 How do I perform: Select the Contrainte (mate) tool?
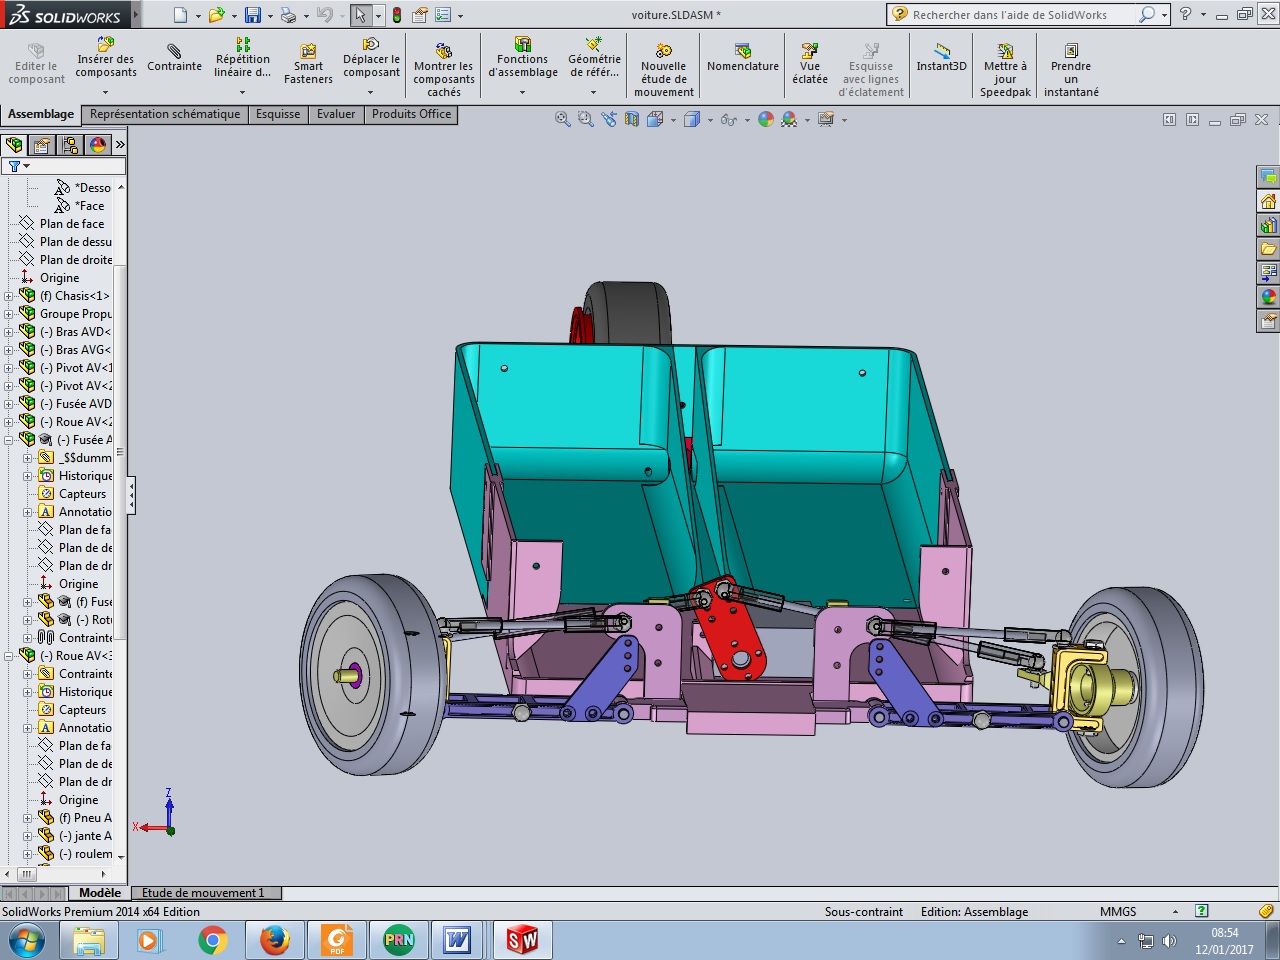tap(174, 59)
